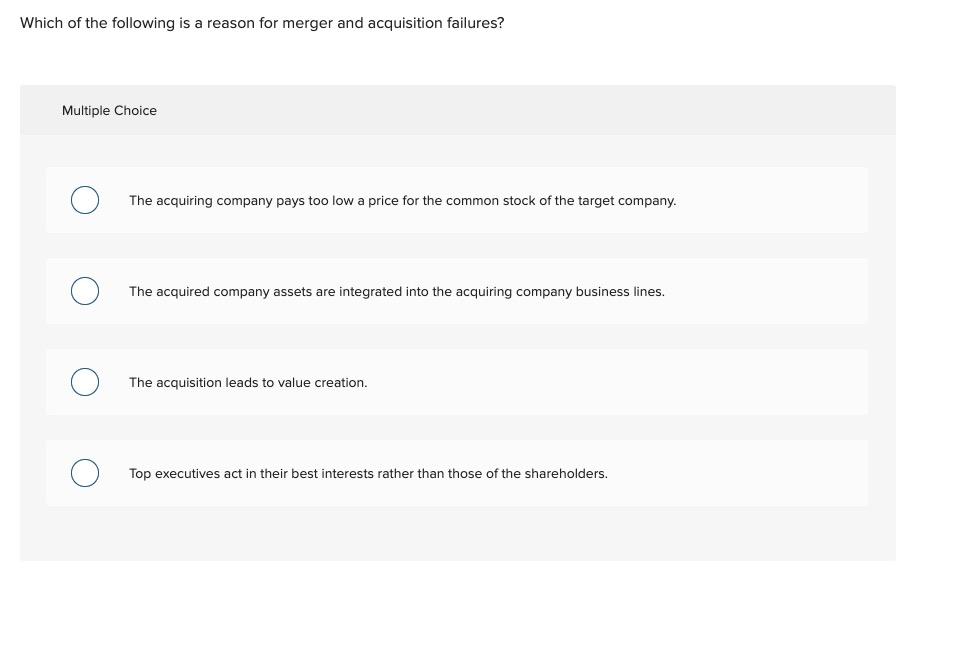The image size is (954, 649).
Task: Choose the answer stating acquisition leads to value creation
Action: (248, 382)
